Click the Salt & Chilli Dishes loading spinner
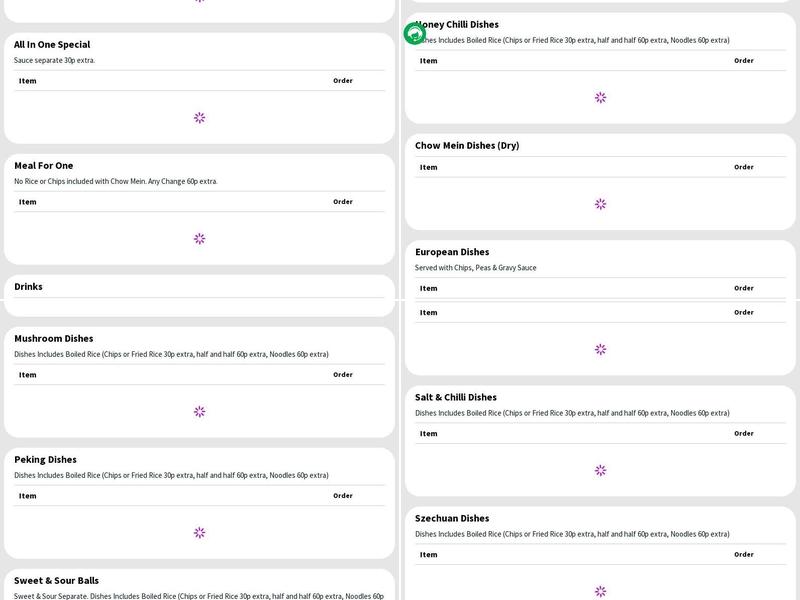The width and height of the screenshot is (800, 600). [600, 471]
